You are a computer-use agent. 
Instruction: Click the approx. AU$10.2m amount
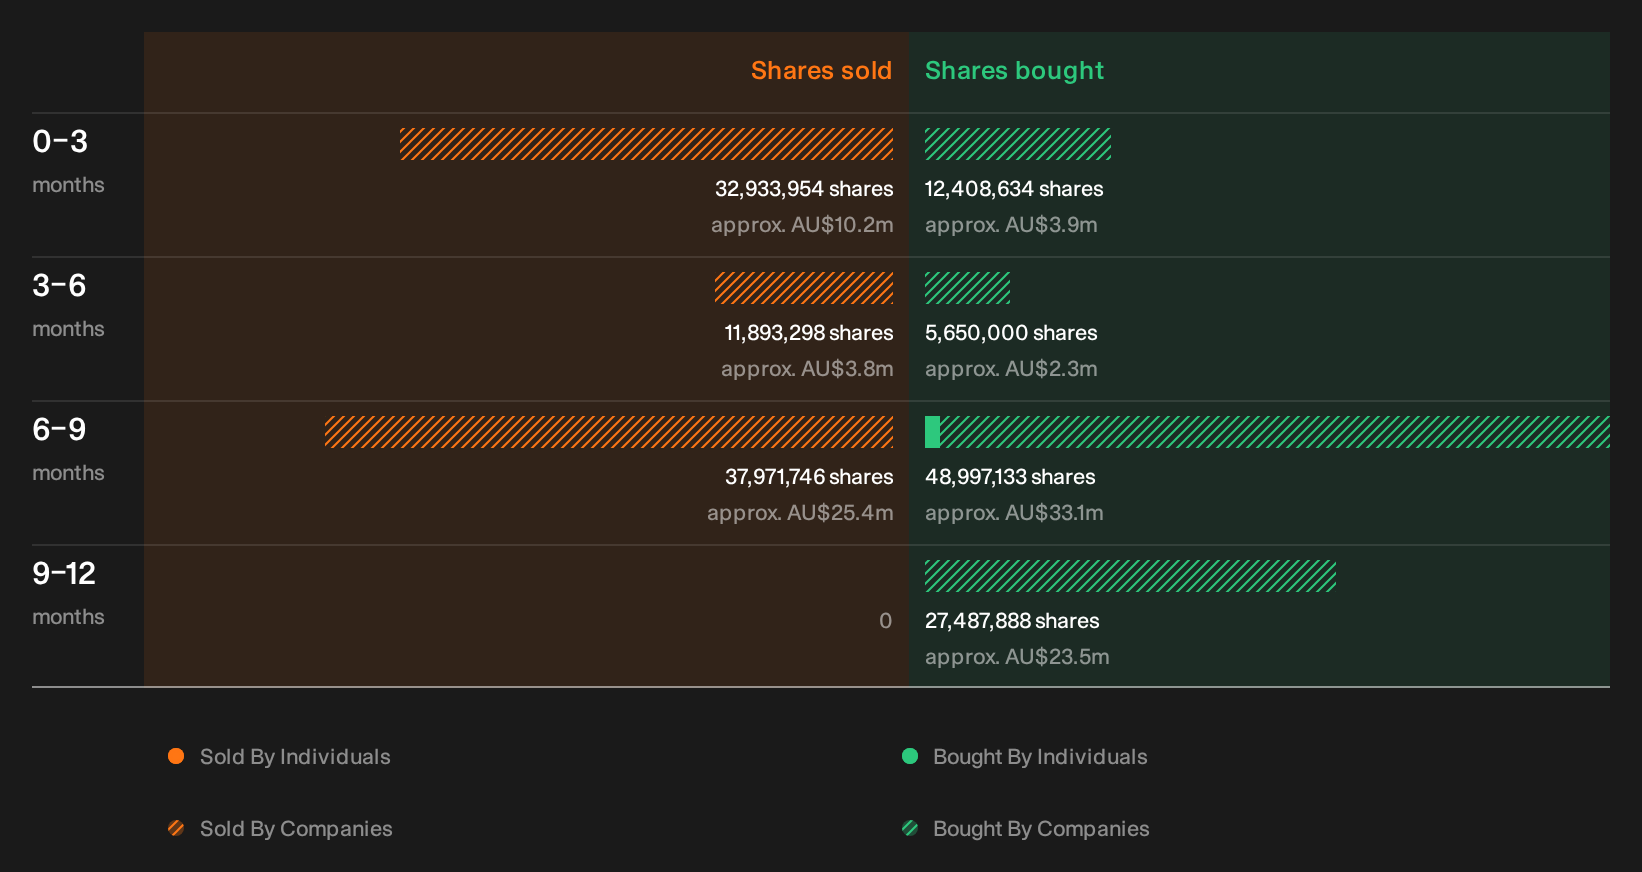click(x=802, y=225)
